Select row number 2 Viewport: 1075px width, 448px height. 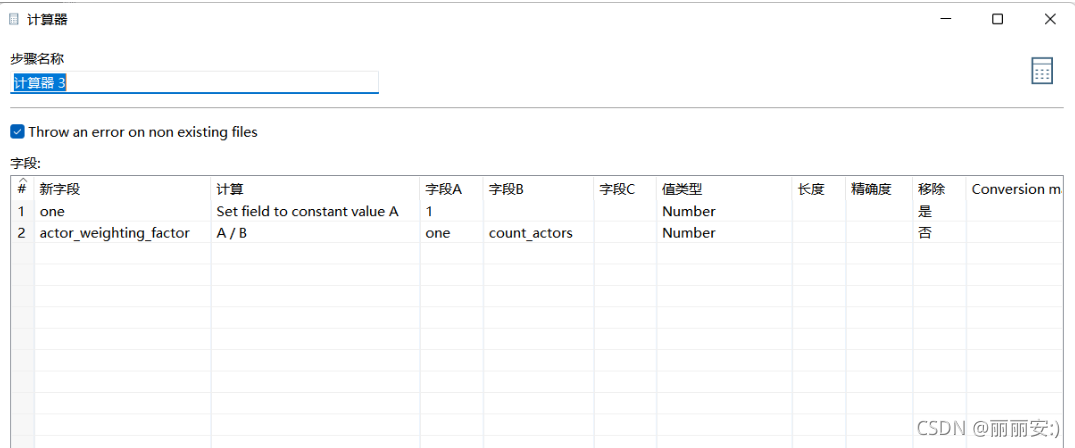(x=23, y=233)
